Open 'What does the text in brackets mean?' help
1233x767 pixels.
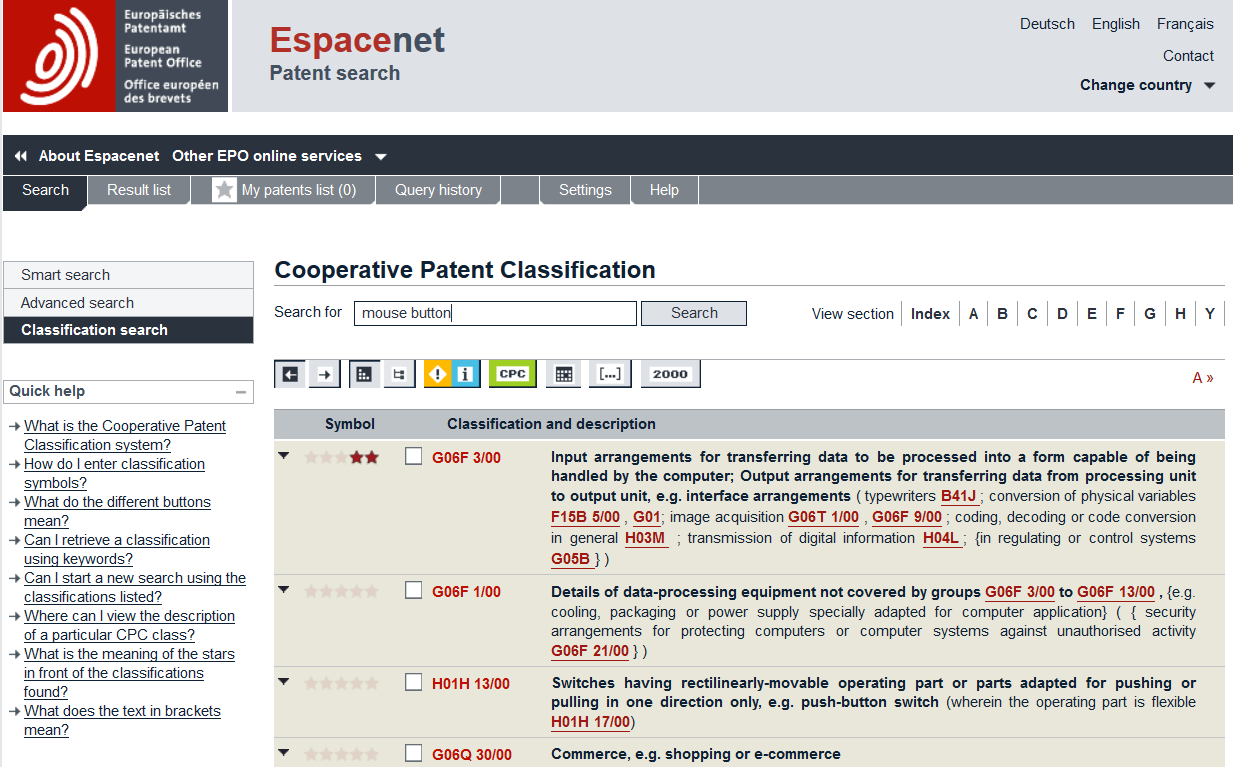(x=122, y=720)
